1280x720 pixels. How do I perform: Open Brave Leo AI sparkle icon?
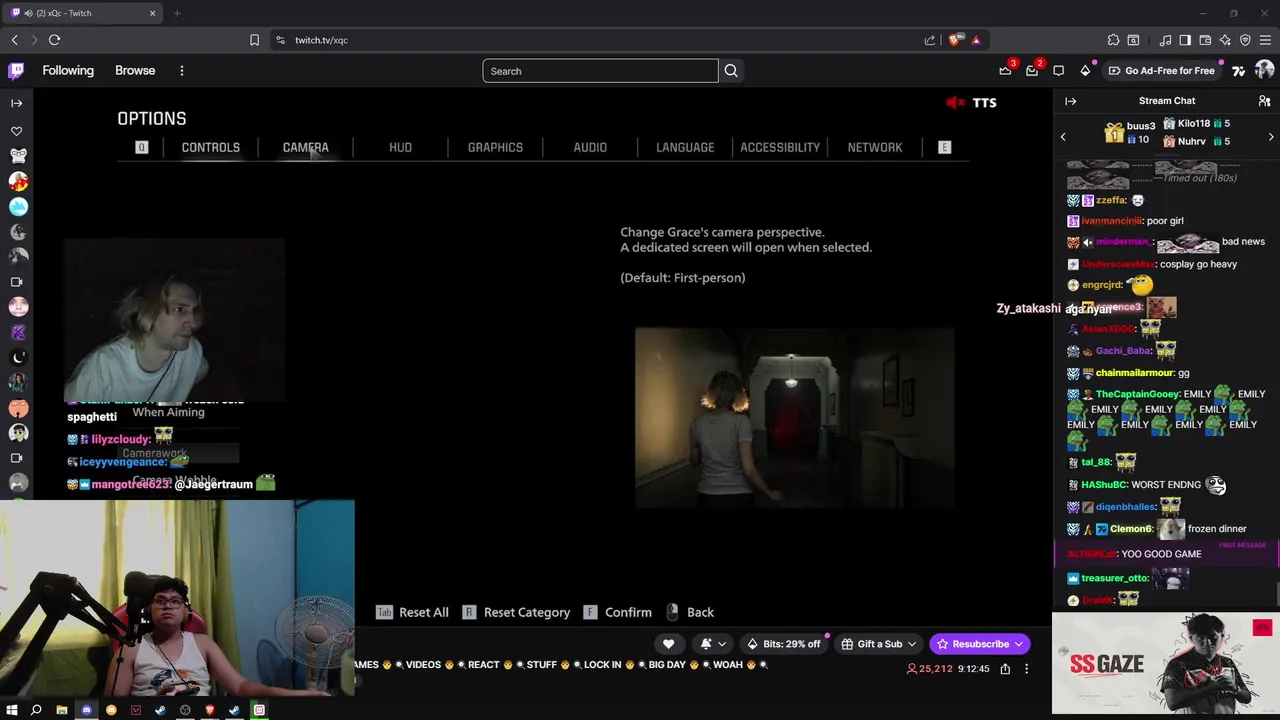click(x=1225, y=40)
